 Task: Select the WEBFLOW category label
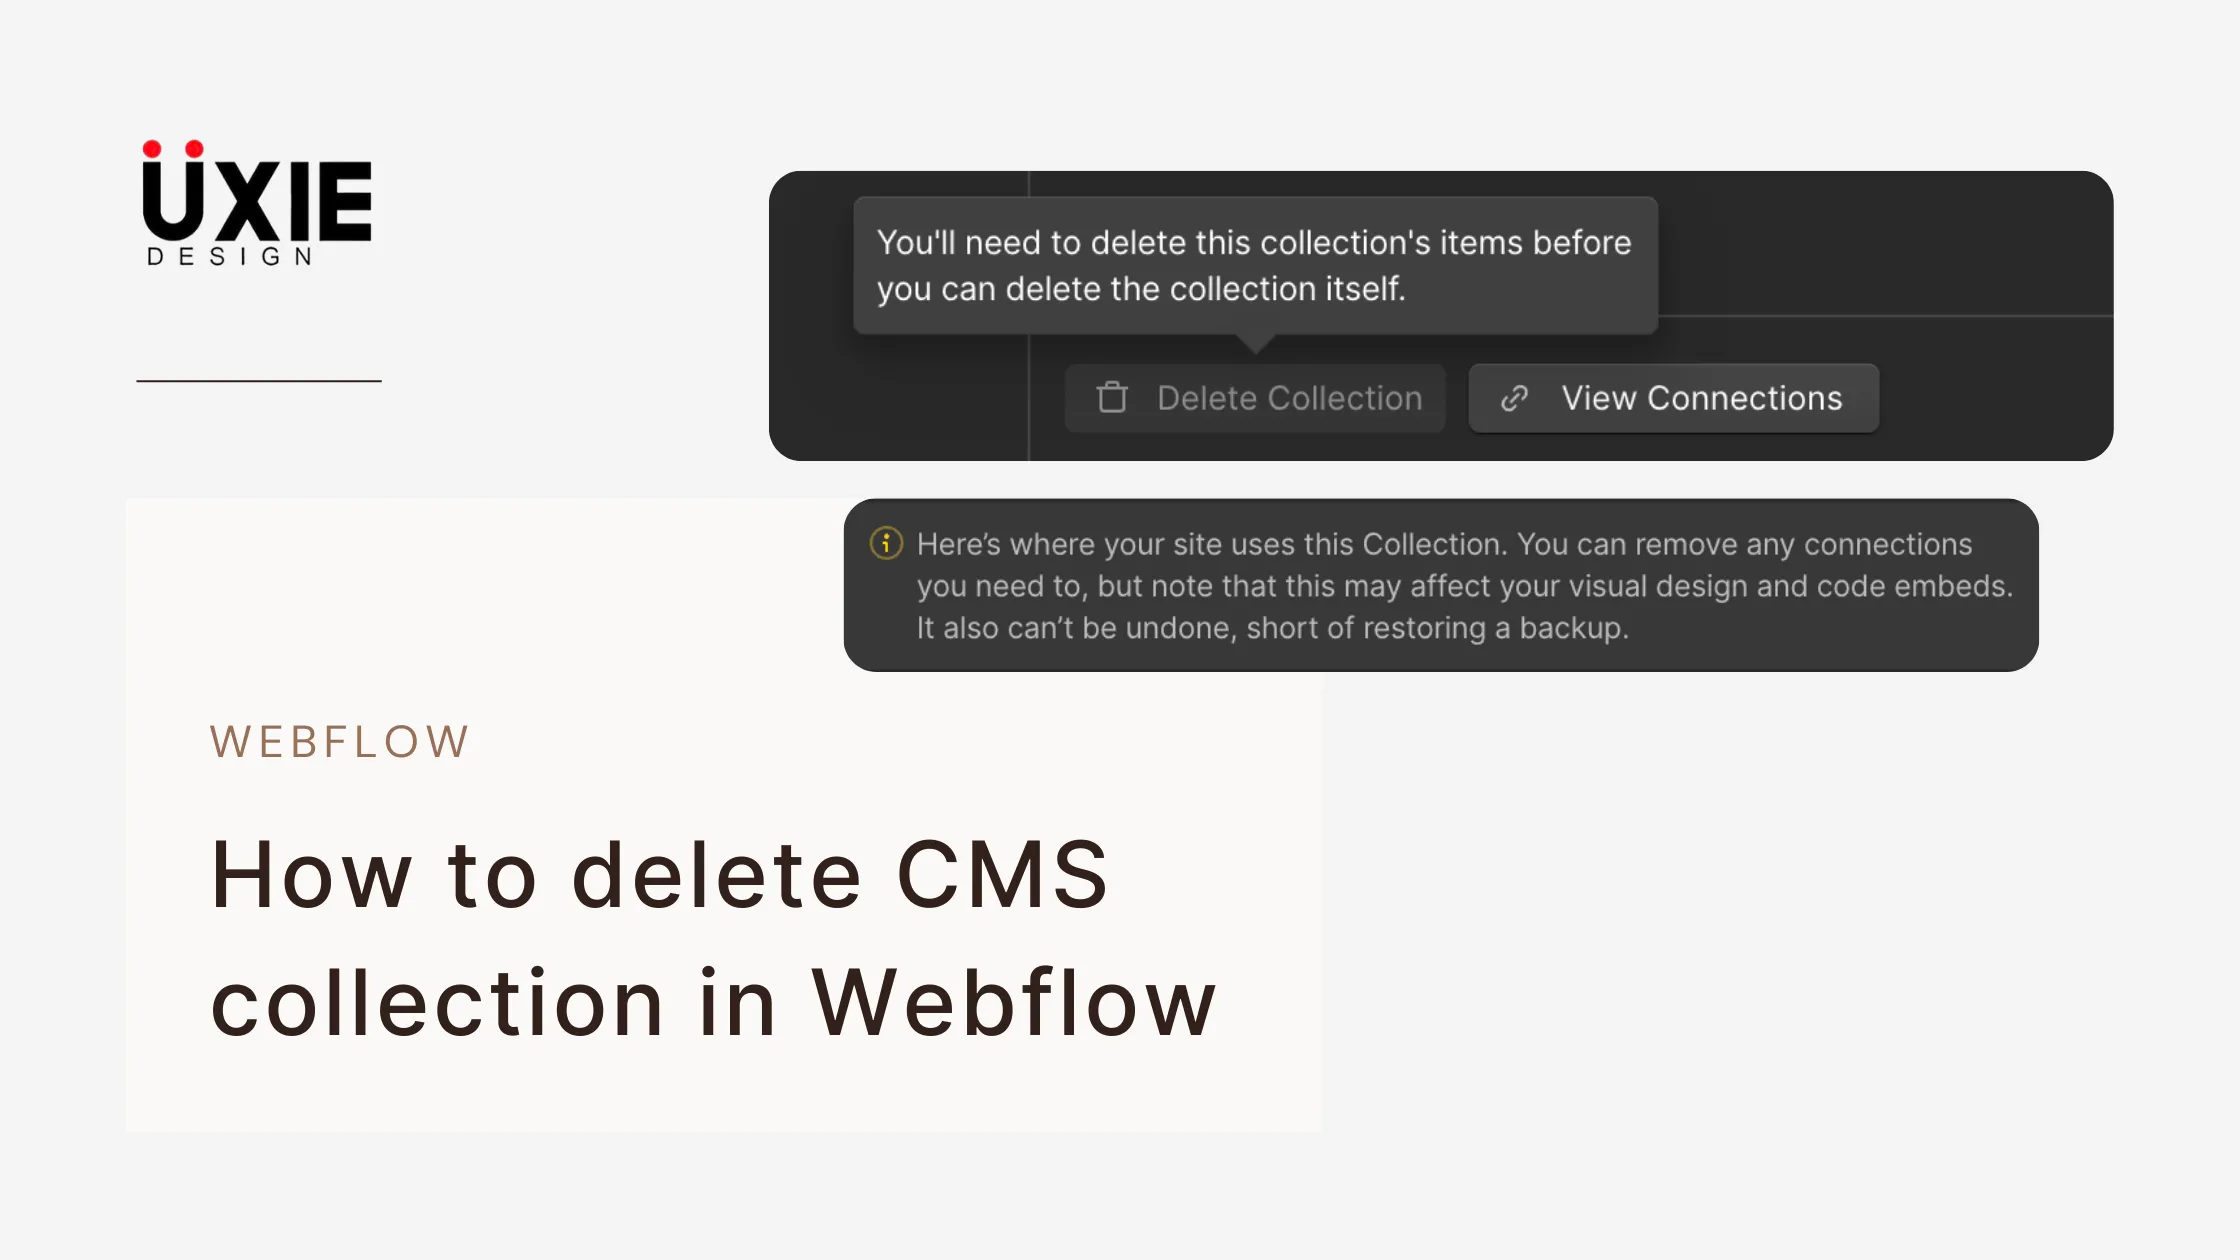click(340, 740)
